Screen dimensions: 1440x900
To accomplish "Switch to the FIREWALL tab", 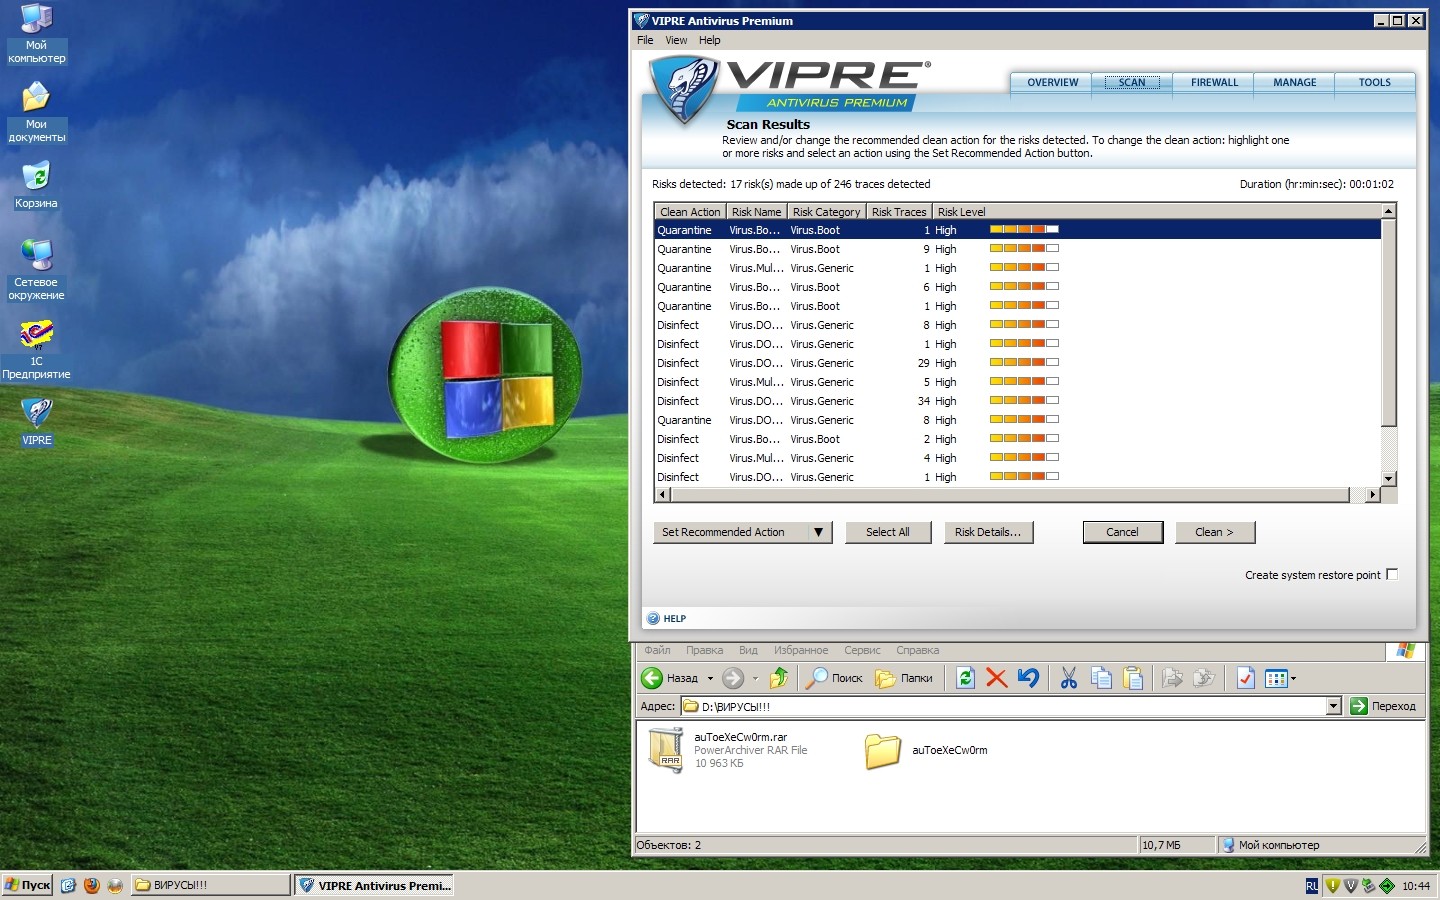I will (1214, 83).
